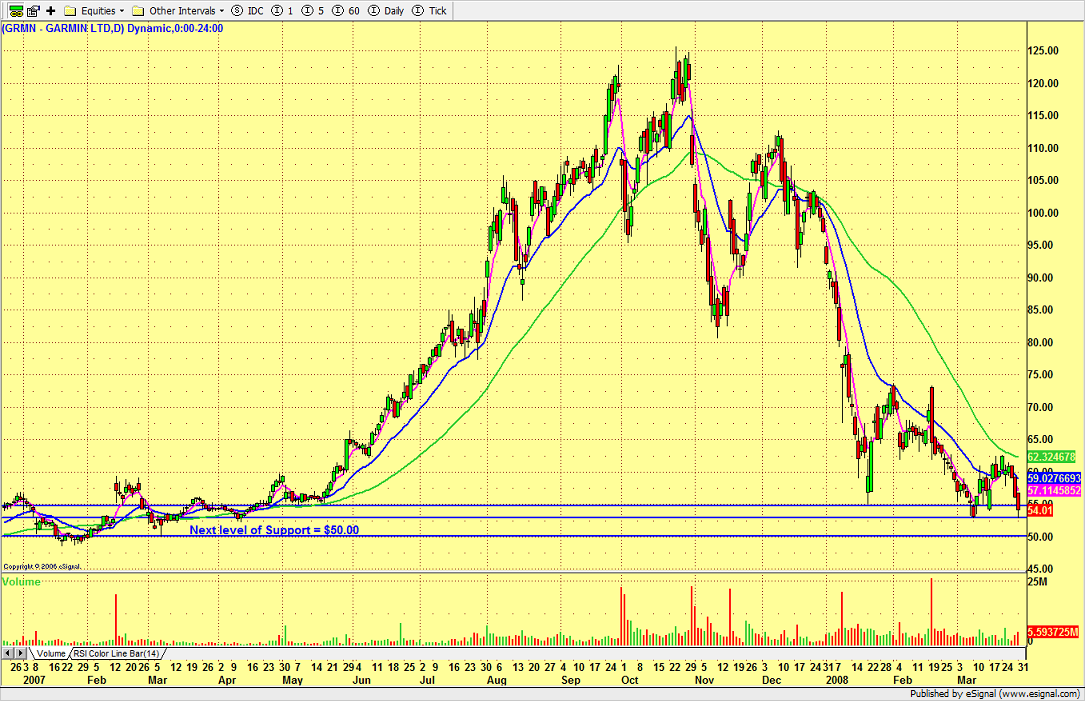Switch to the 1-minute interval
Screen dimensions: 1085x701
pyautogui.click(x=282, y=10)
